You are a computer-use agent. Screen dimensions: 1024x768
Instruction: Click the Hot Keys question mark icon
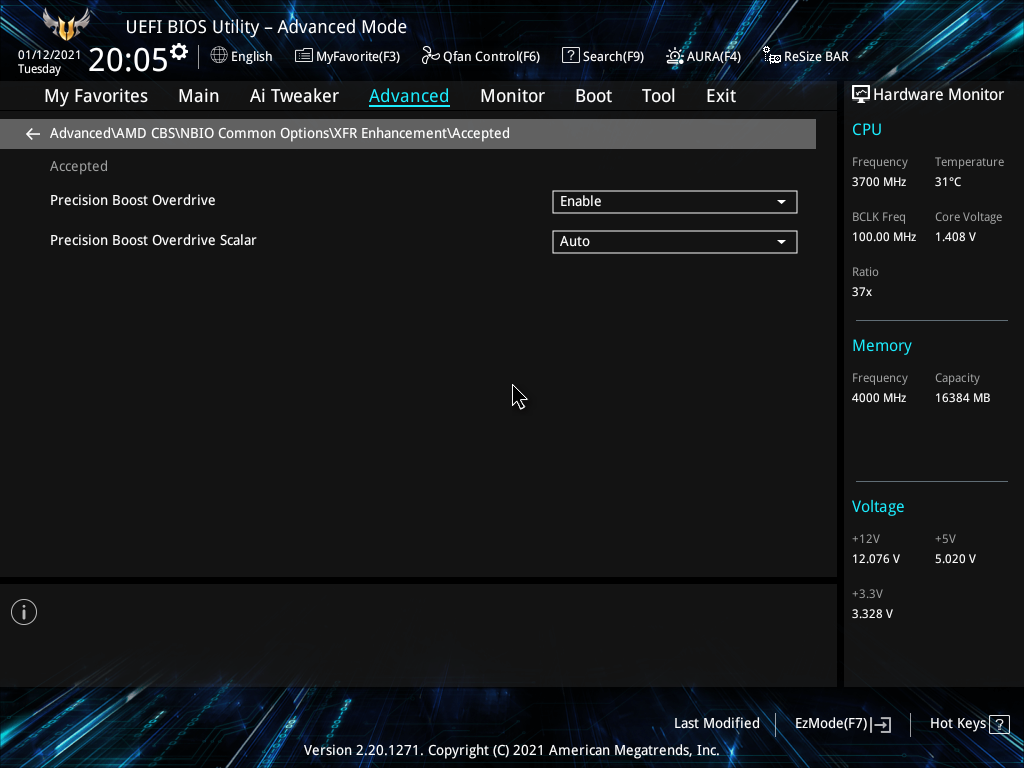pos(997,724)
